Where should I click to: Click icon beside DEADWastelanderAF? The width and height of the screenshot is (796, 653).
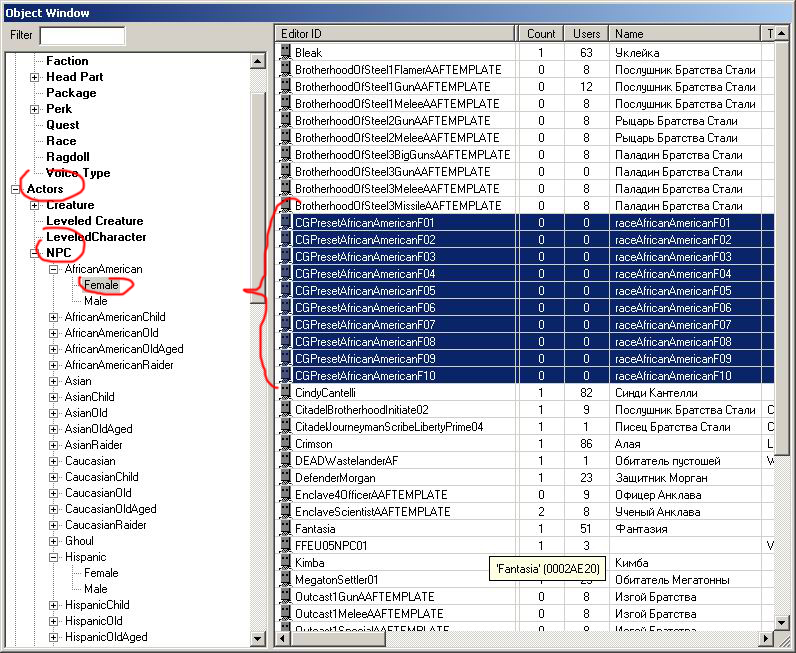tap(286, 461)
